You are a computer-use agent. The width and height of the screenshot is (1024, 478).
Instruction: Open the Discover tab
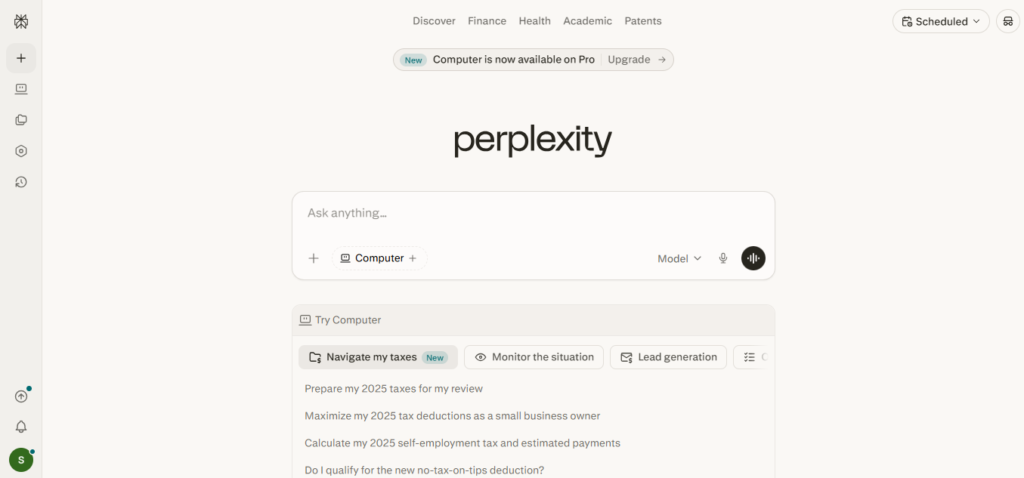point(434,21)
